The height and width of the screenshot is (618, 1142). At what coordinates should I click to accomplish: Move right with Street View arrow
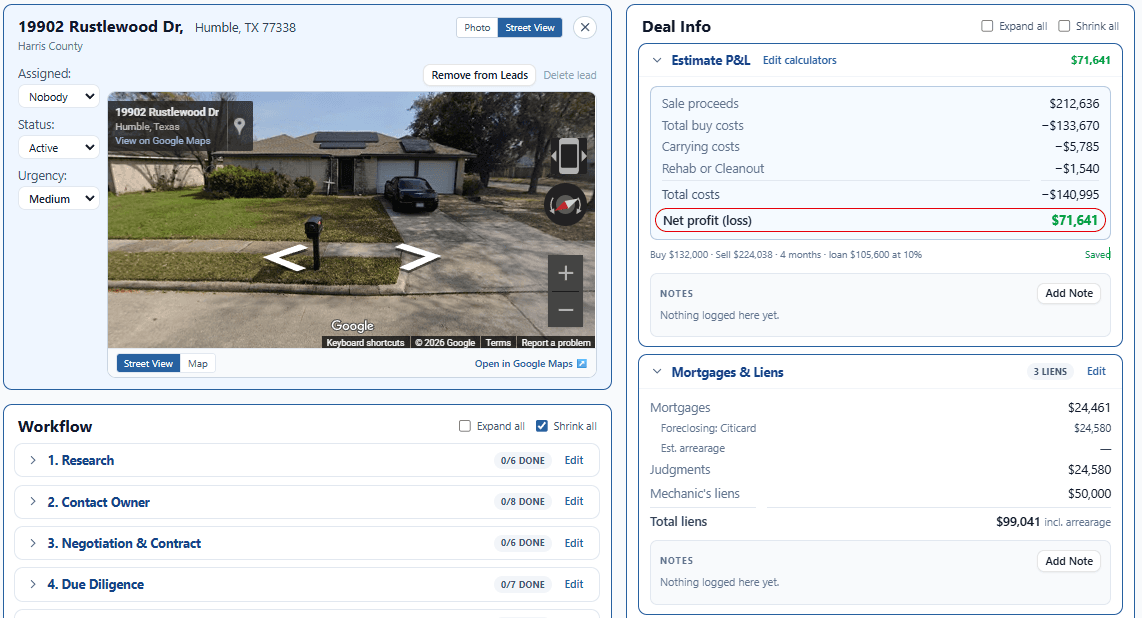click(417, 256)
